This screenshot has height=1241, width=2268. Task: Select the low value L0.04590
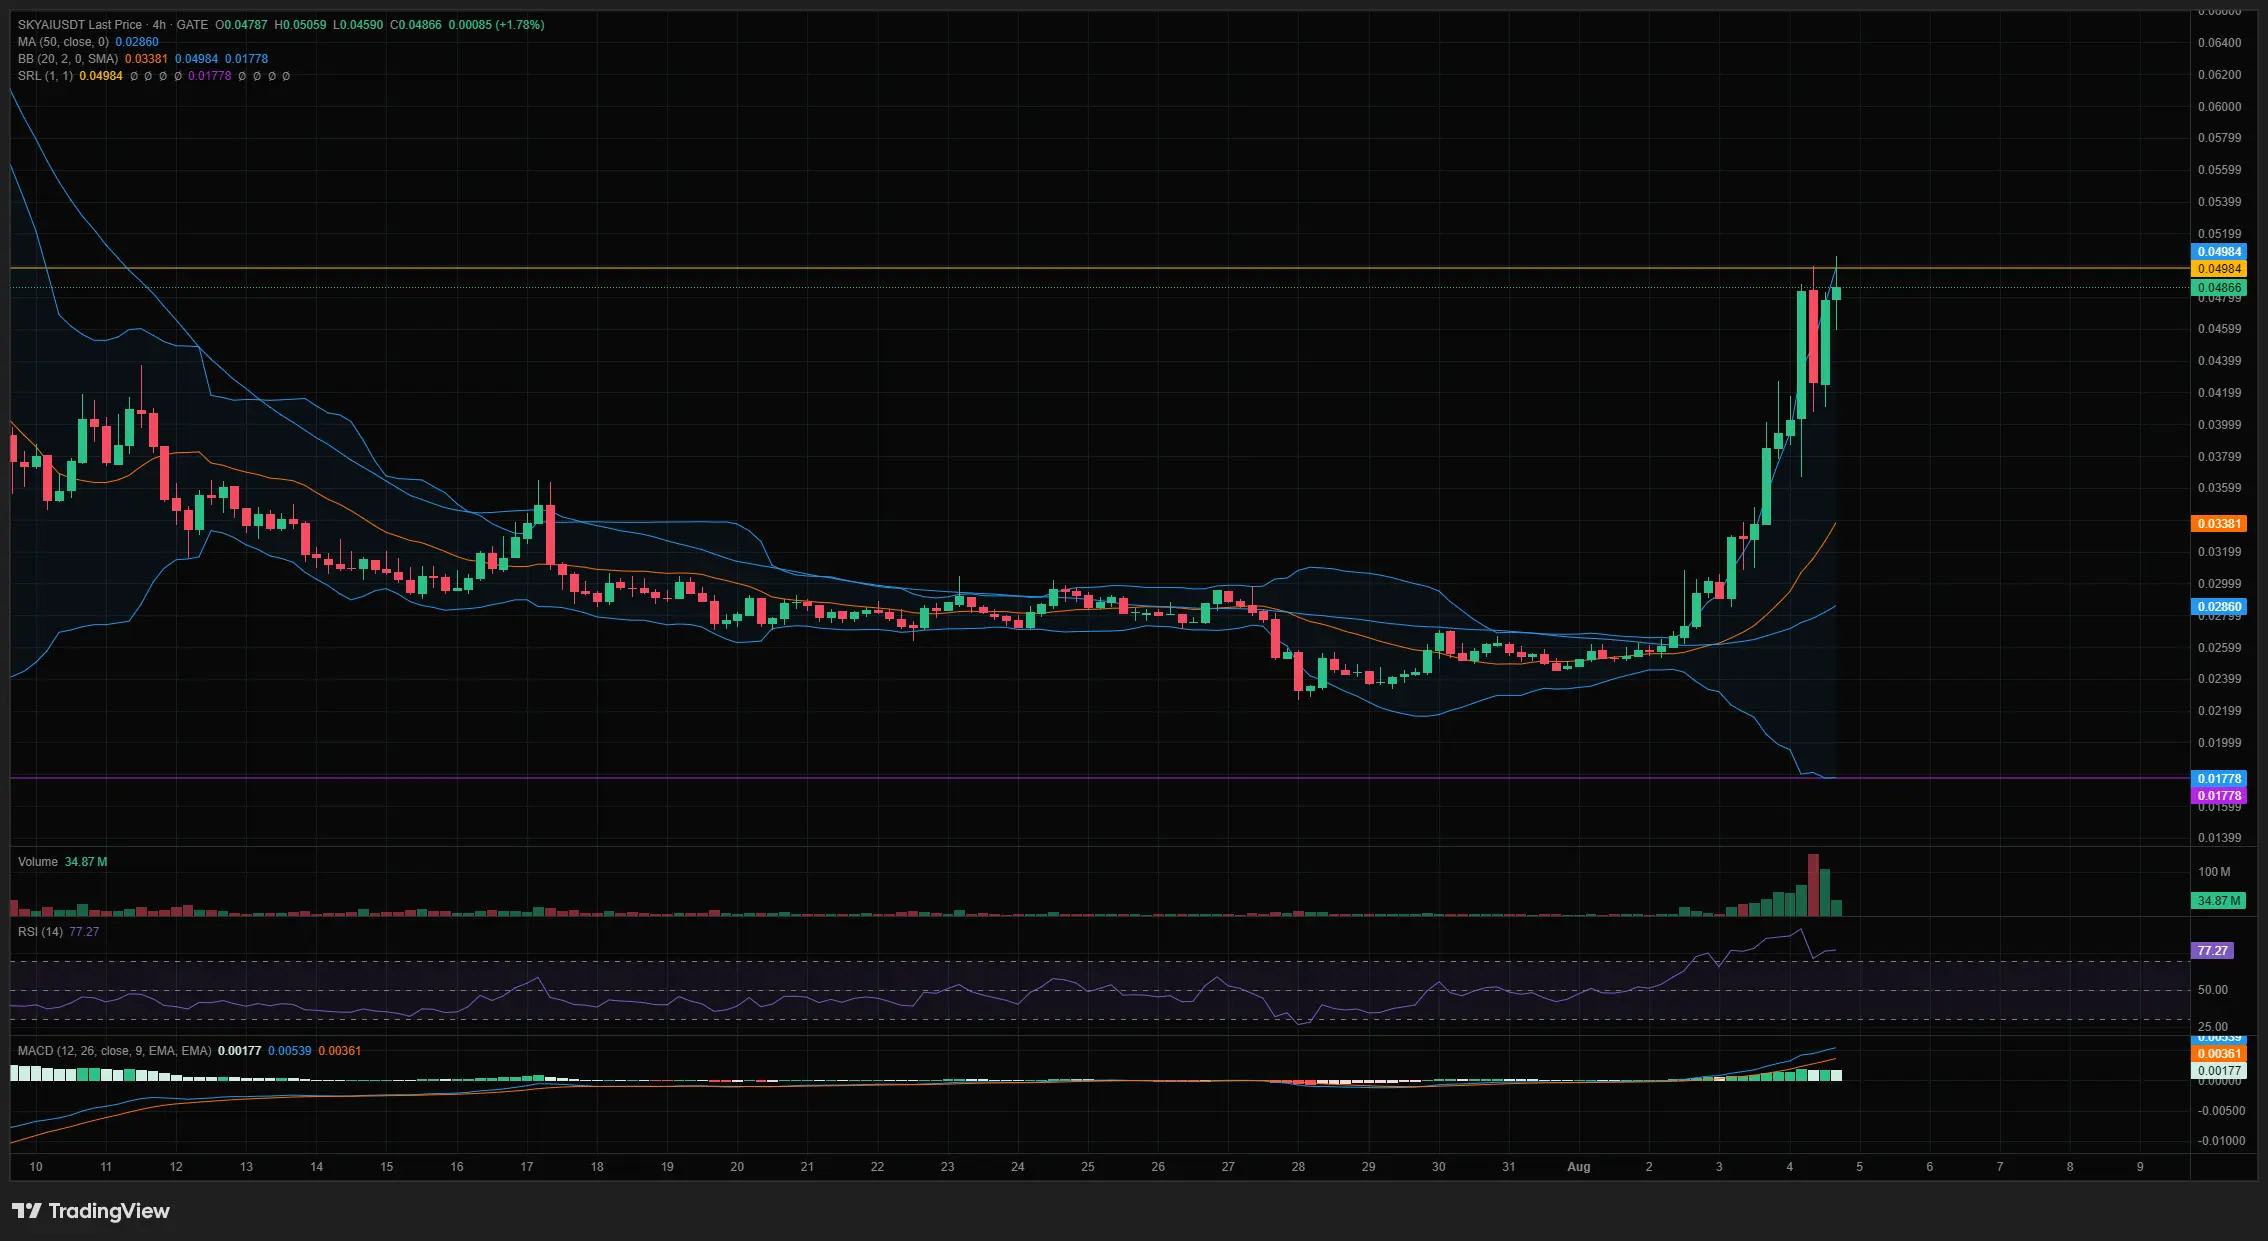pos(358,25)
